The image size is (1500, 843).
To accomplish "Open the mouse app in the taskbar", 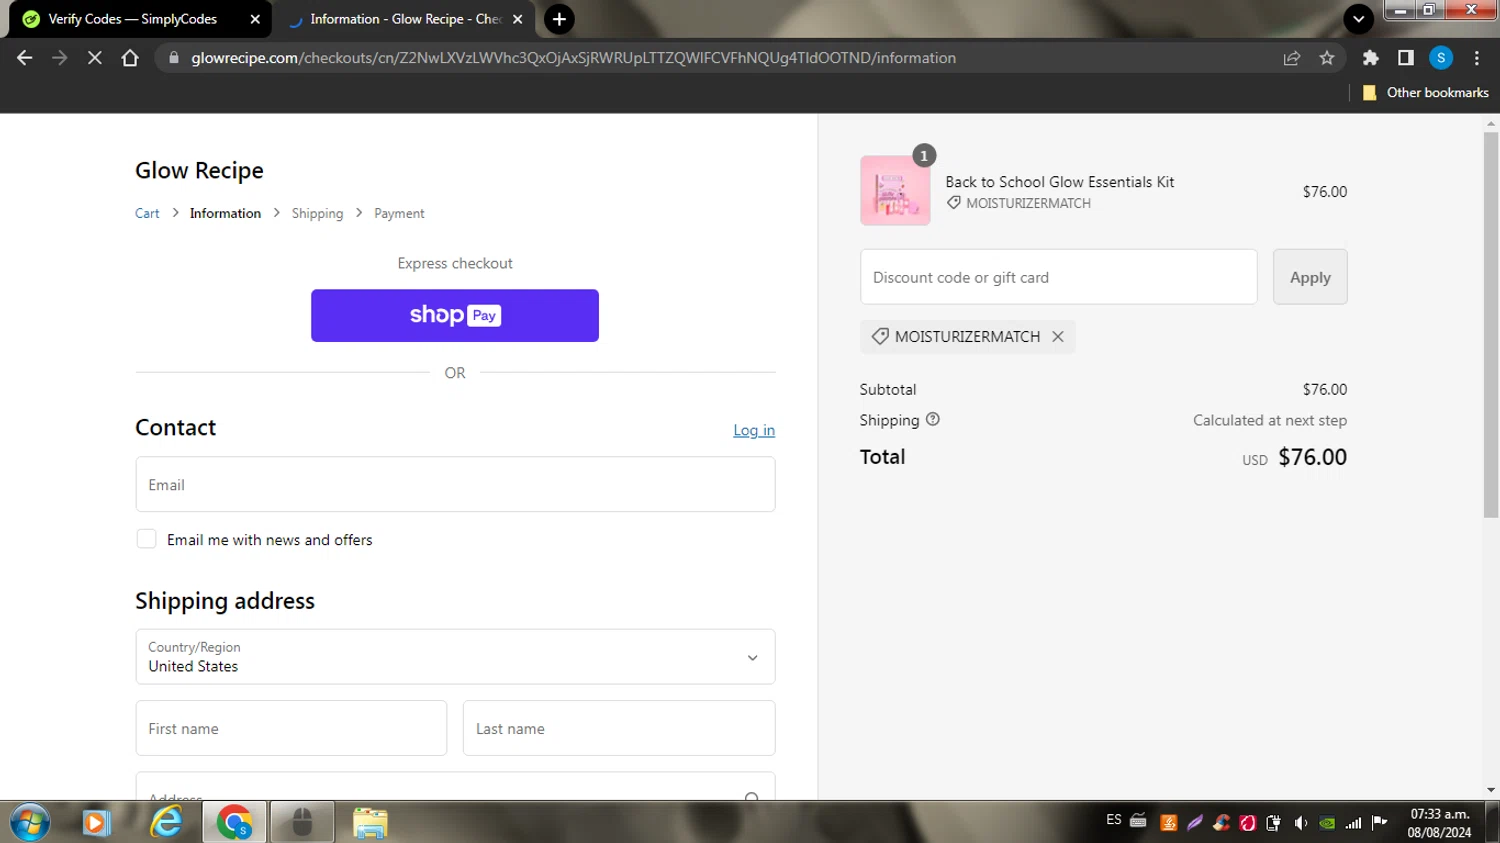I will [x=302, y=822].
